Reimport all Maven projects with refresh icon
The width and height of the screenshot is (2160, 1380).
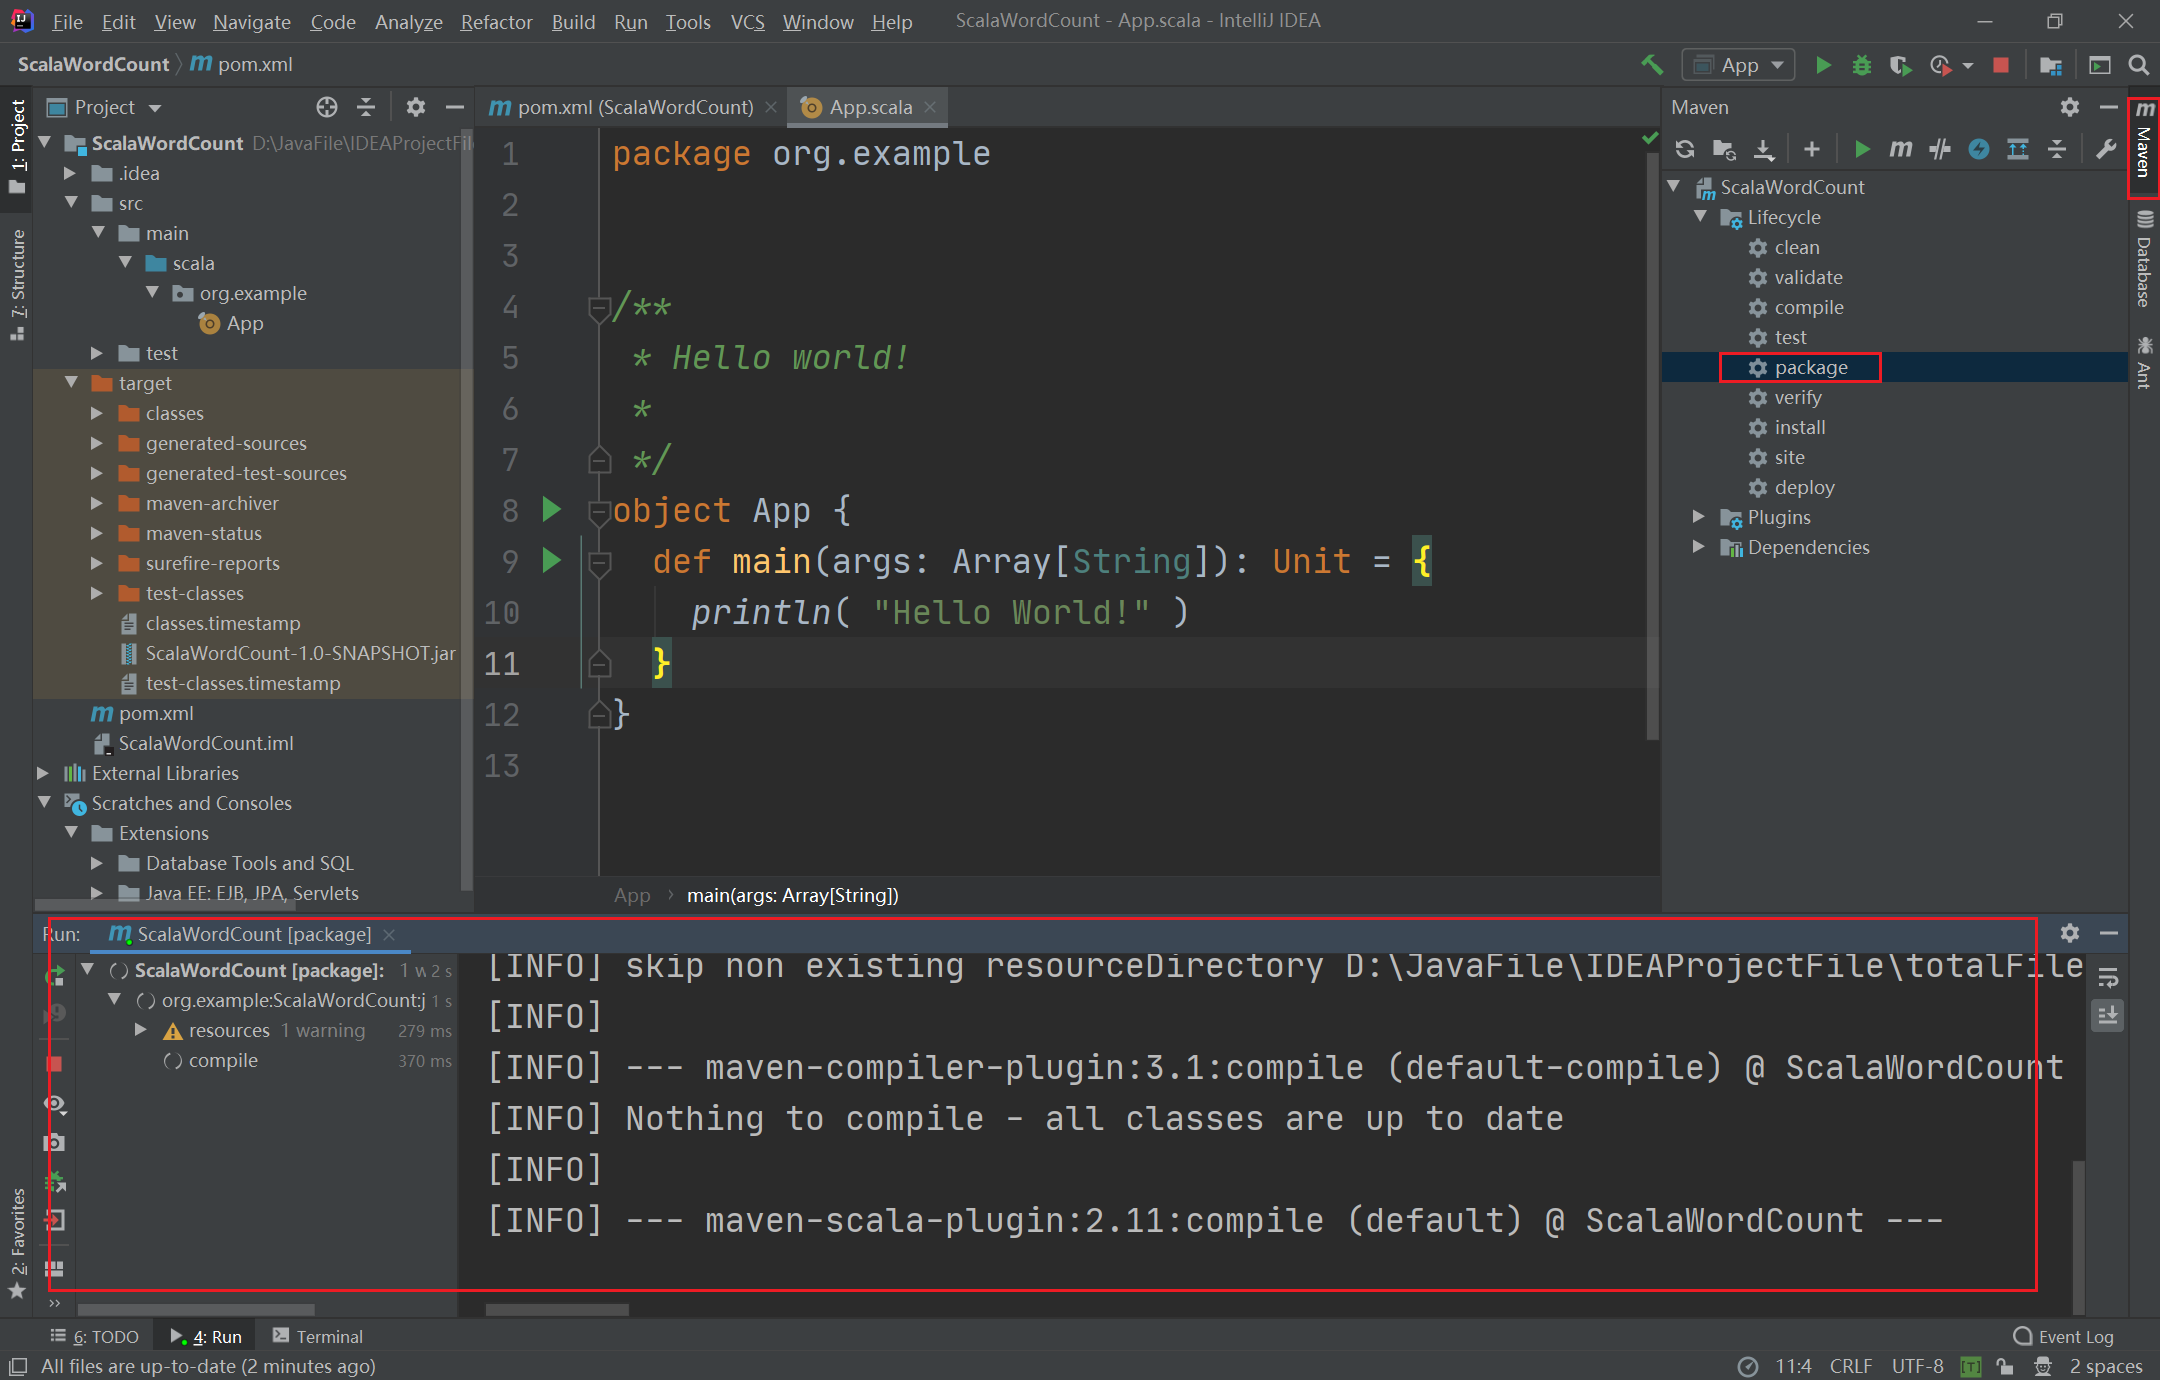click(1685, 149)
